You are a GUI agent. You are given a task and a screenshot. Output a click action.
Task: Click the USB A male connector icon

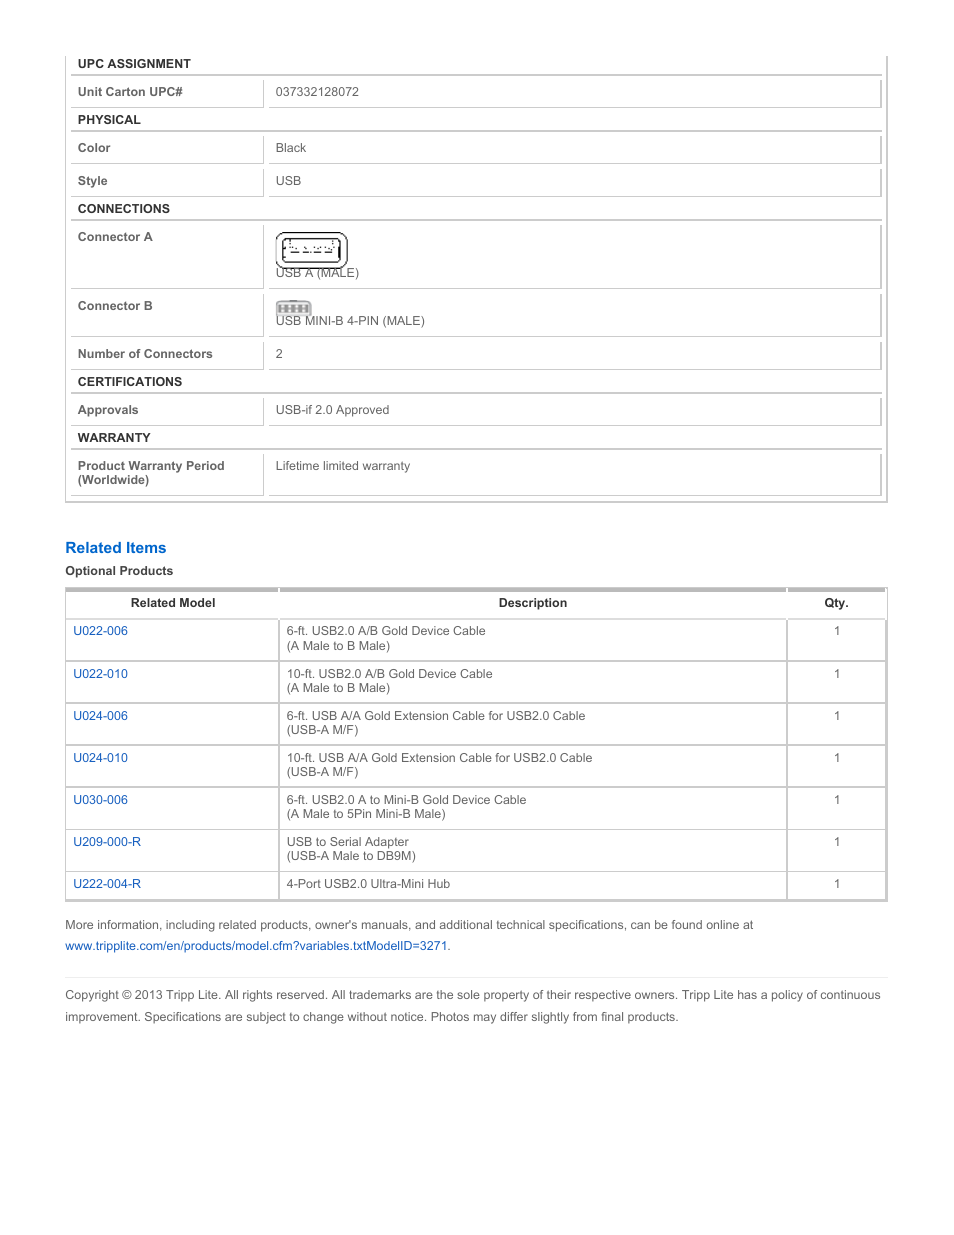pos(311,250)
